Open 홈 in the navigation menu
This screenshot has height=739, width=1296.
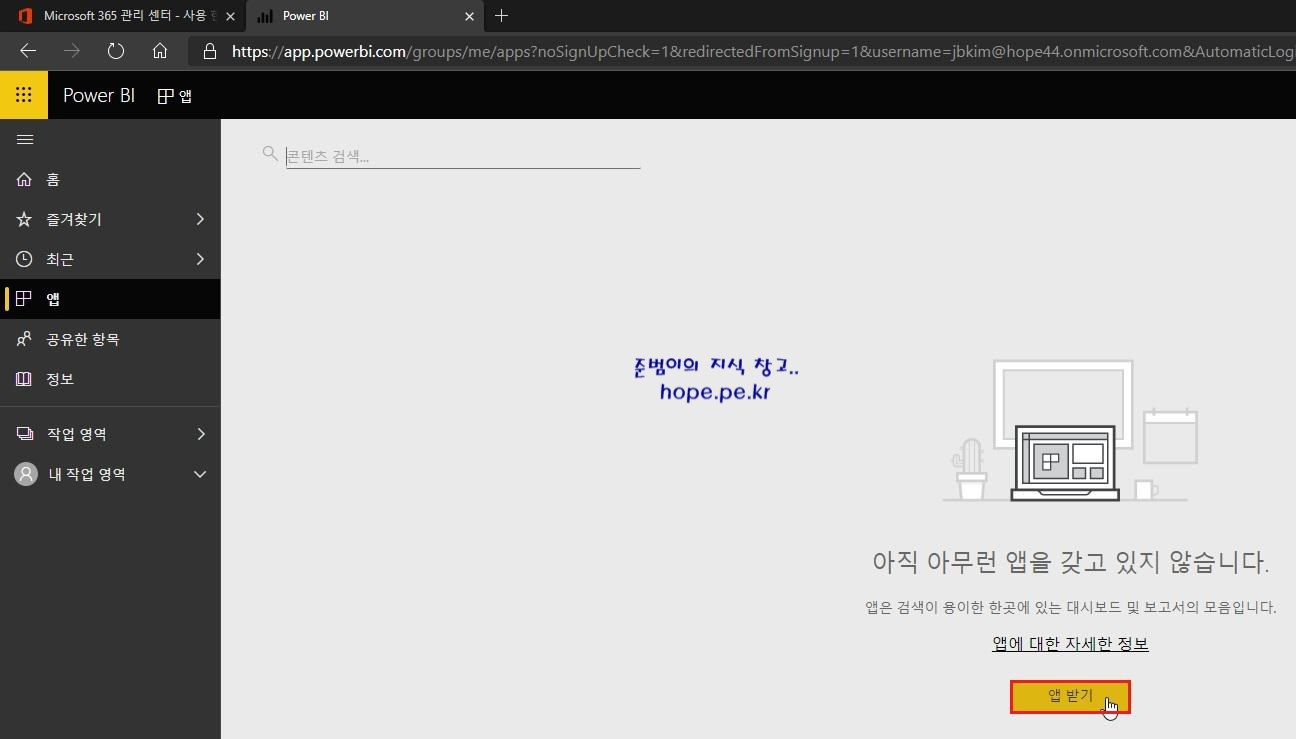pos(110,179)
